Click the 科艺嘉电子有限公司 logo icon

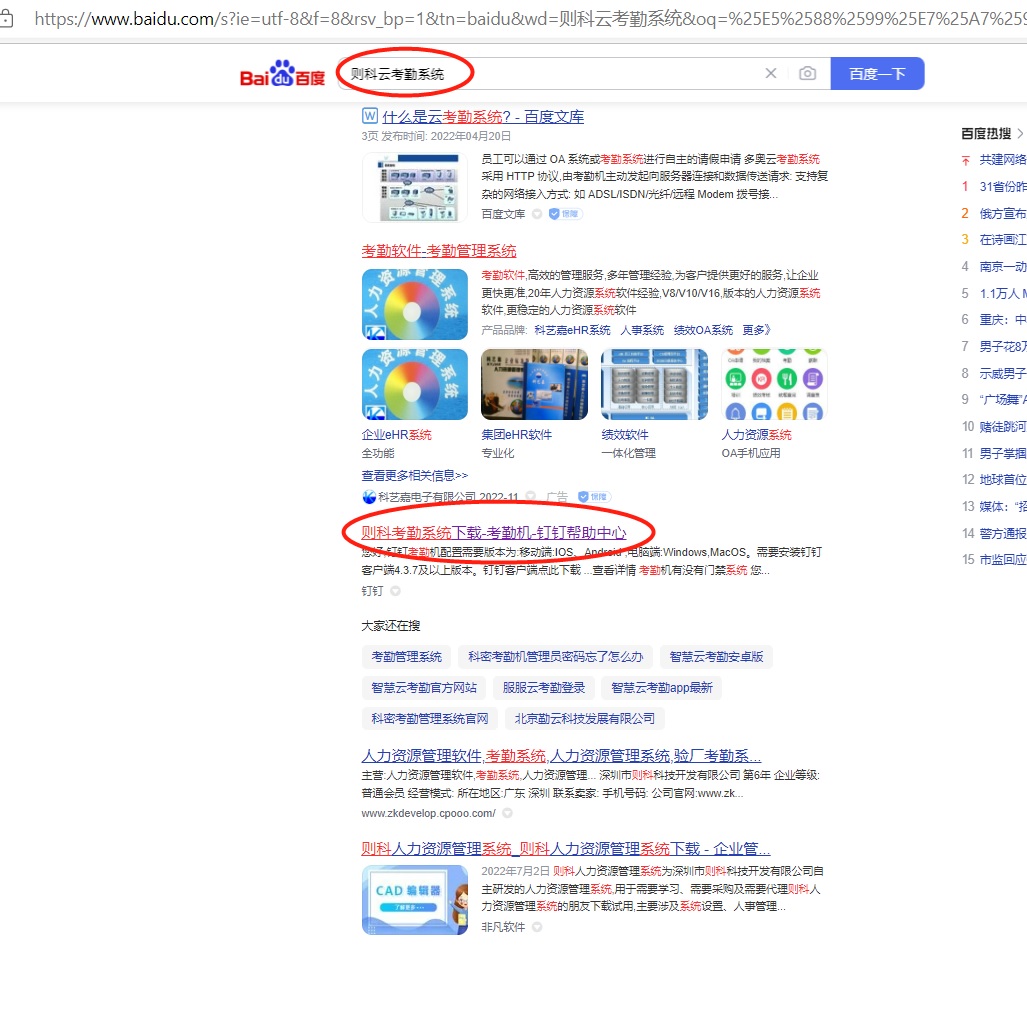(x=369, y=497)
